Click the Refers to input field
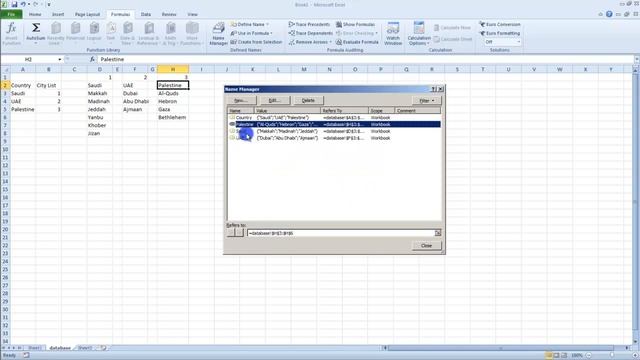Viewport: 640px width, 360px height. [x=341, y=233]
